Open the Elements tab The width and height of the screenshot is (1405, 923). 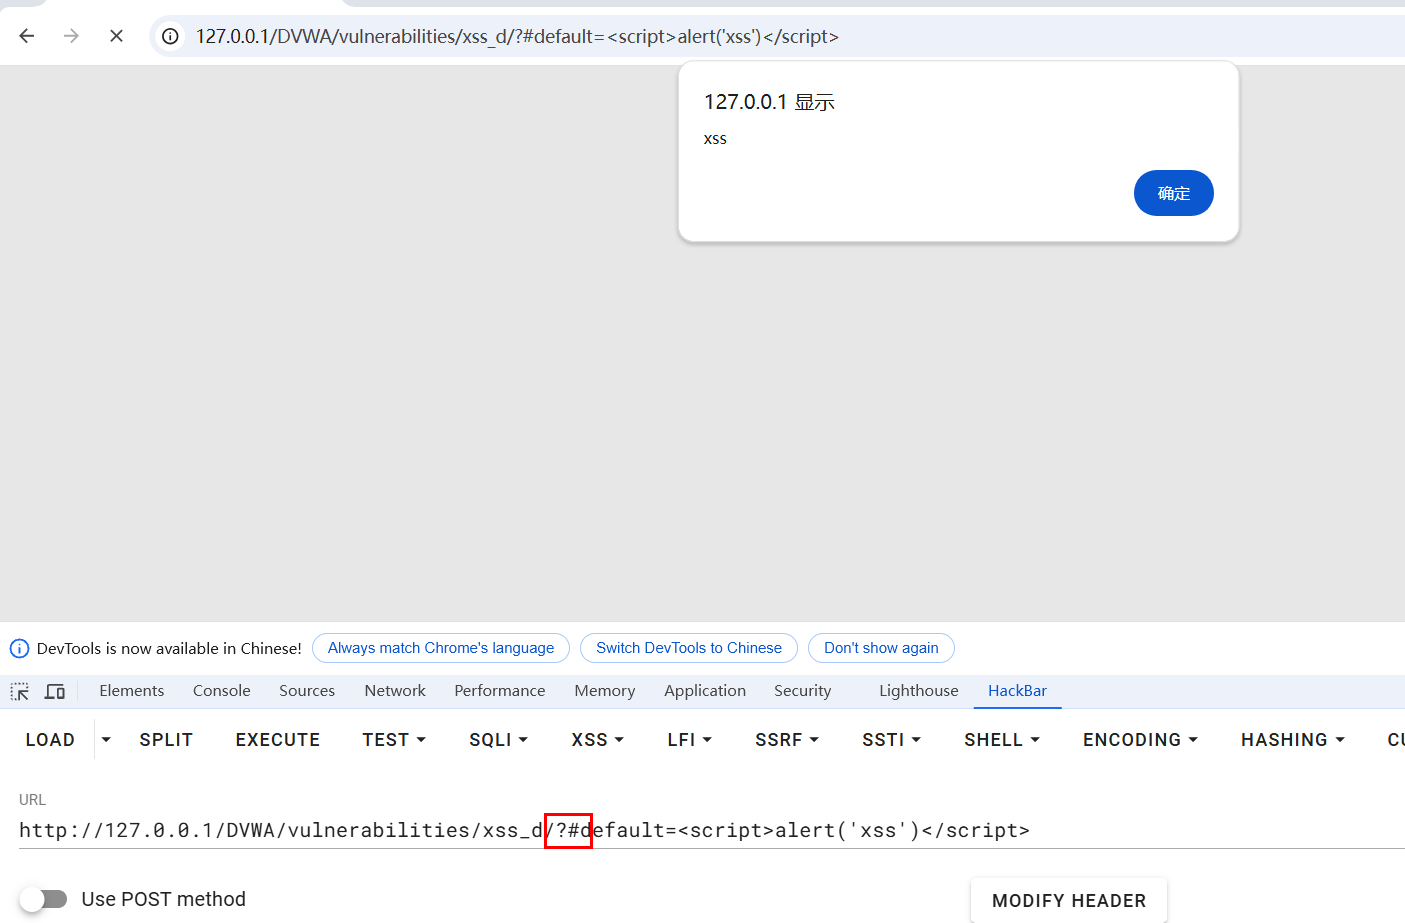pos(132,691)
